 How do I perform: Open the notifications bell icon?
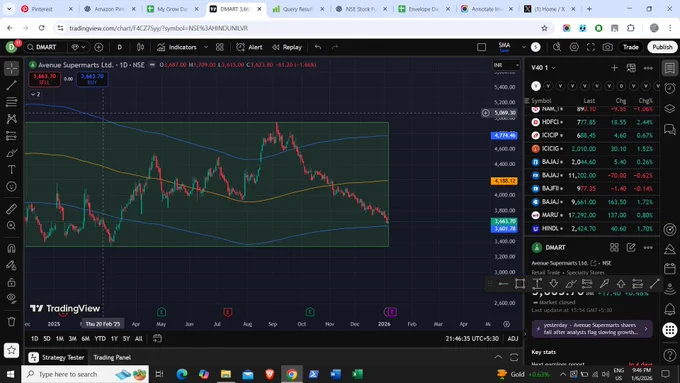pyautogui.click(x=670, y=309)
